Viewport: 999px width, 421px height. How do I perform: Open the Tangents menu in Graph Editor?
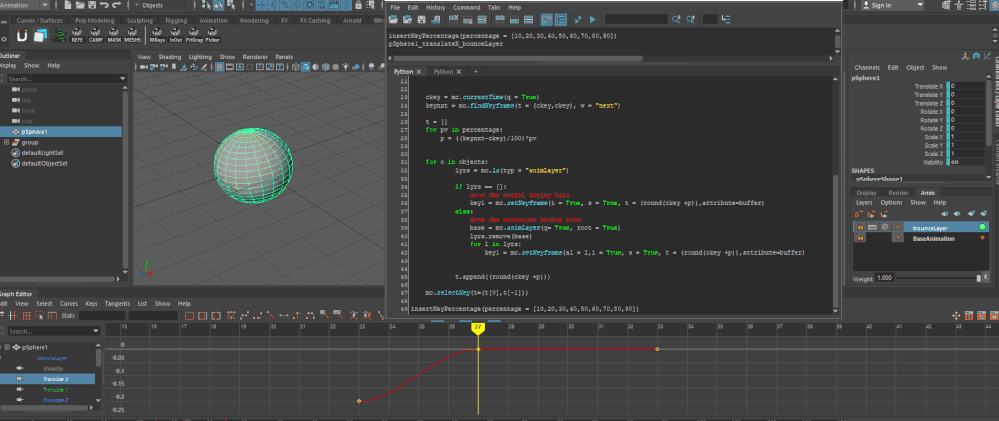(117, 304)
